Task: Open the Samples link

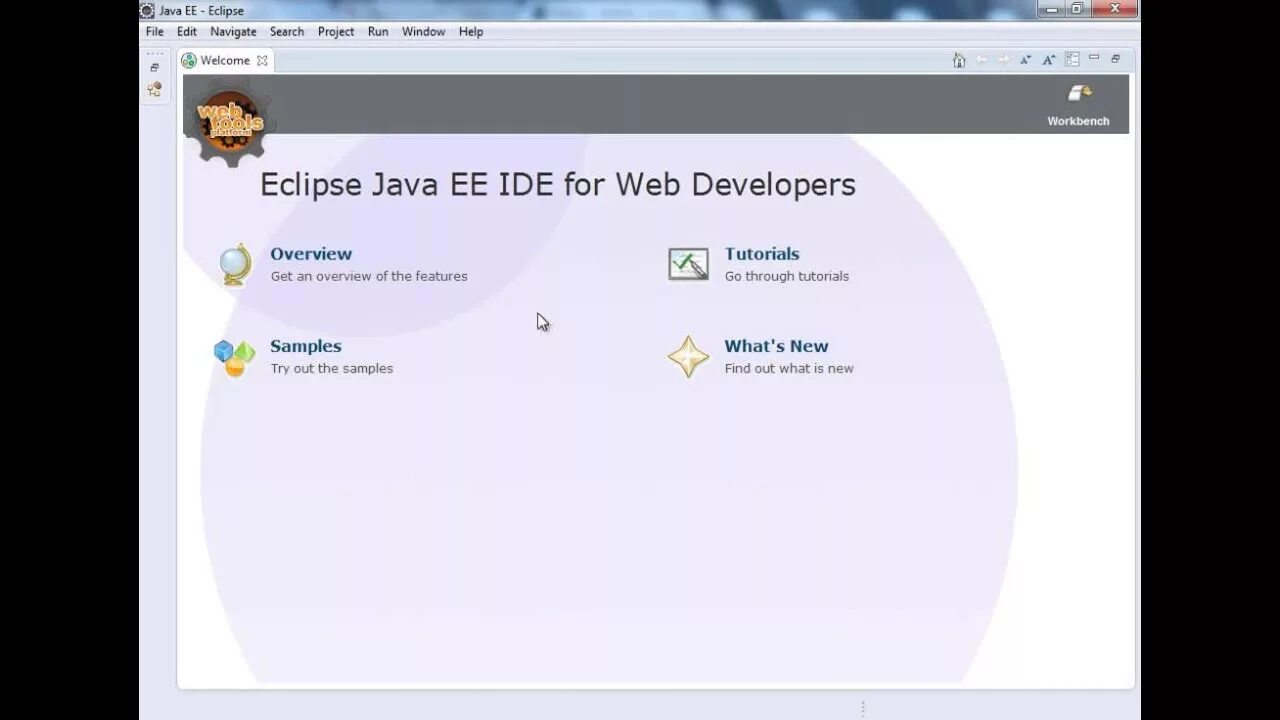Action: [x=306, y=346]
